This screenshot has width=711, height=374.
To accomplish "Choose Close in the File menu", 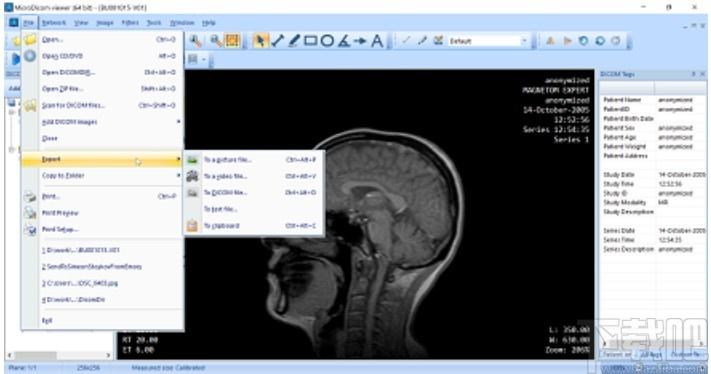I will point(103,138).
